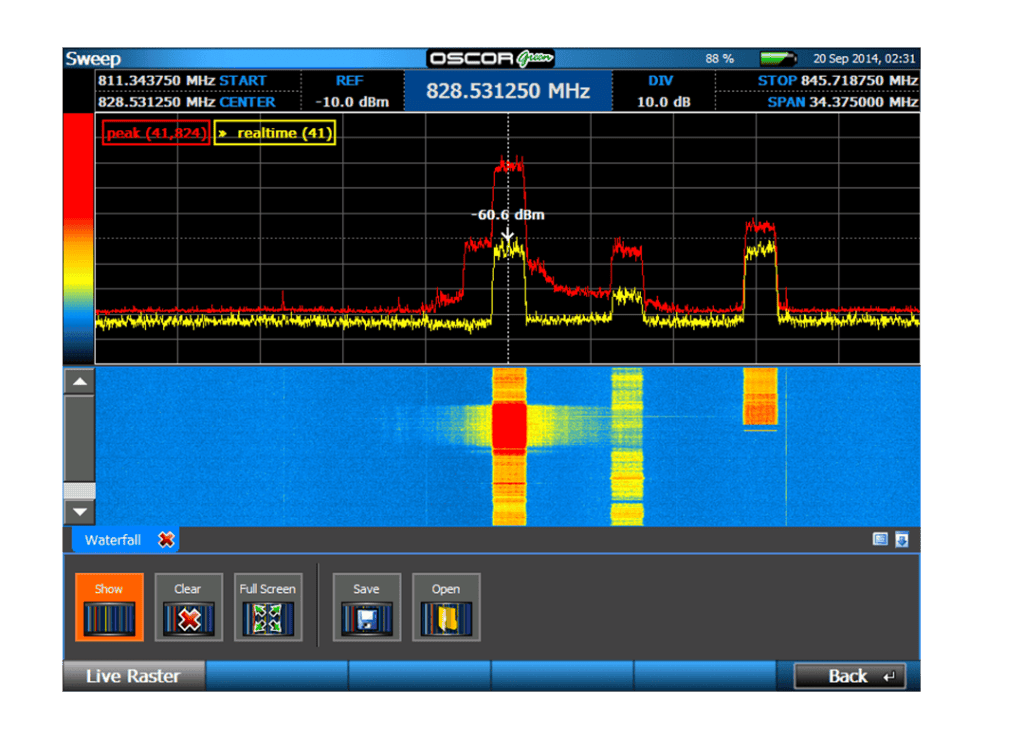Click the waterfall scrollbar up arrow
Viewport: 1024px width, 740px height.
80,380
